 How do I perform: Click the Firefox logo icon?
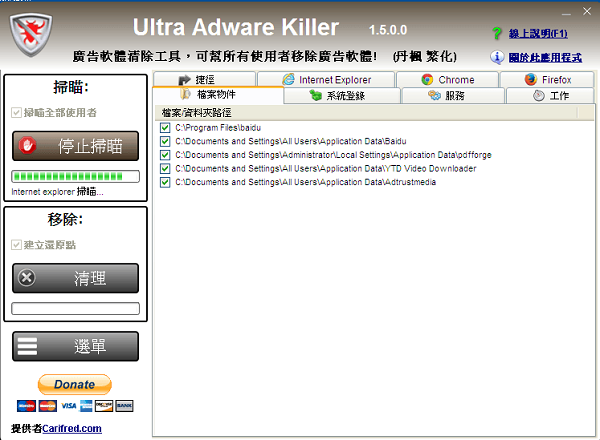coord(531,79)
